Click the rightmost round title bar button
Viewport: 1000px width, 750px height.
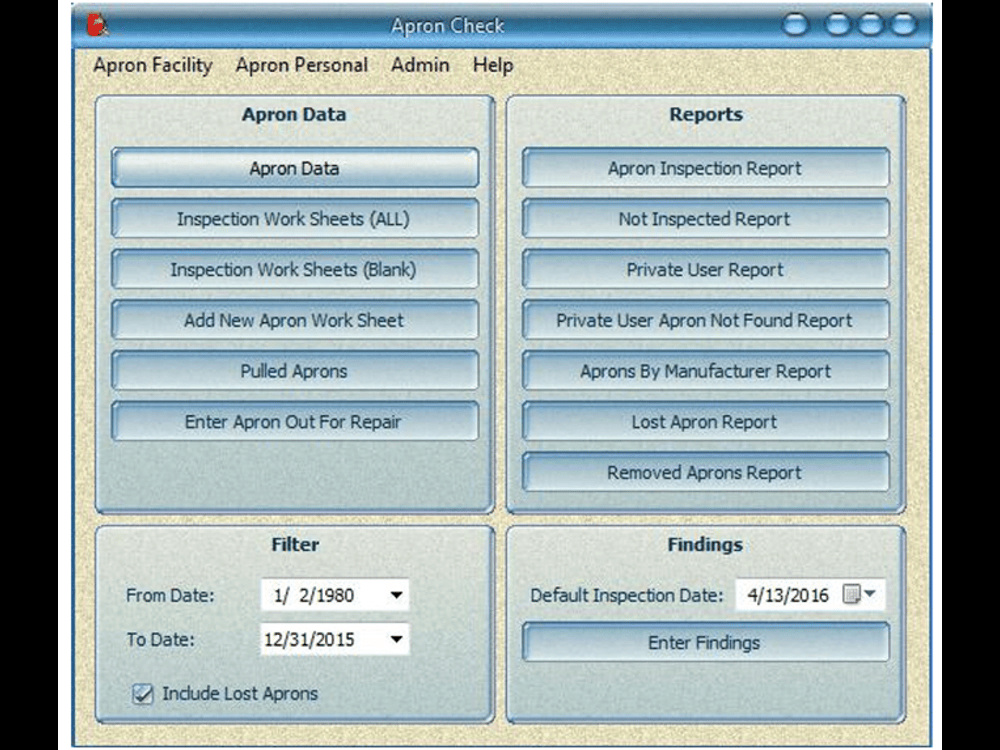(x=904, y=25)
